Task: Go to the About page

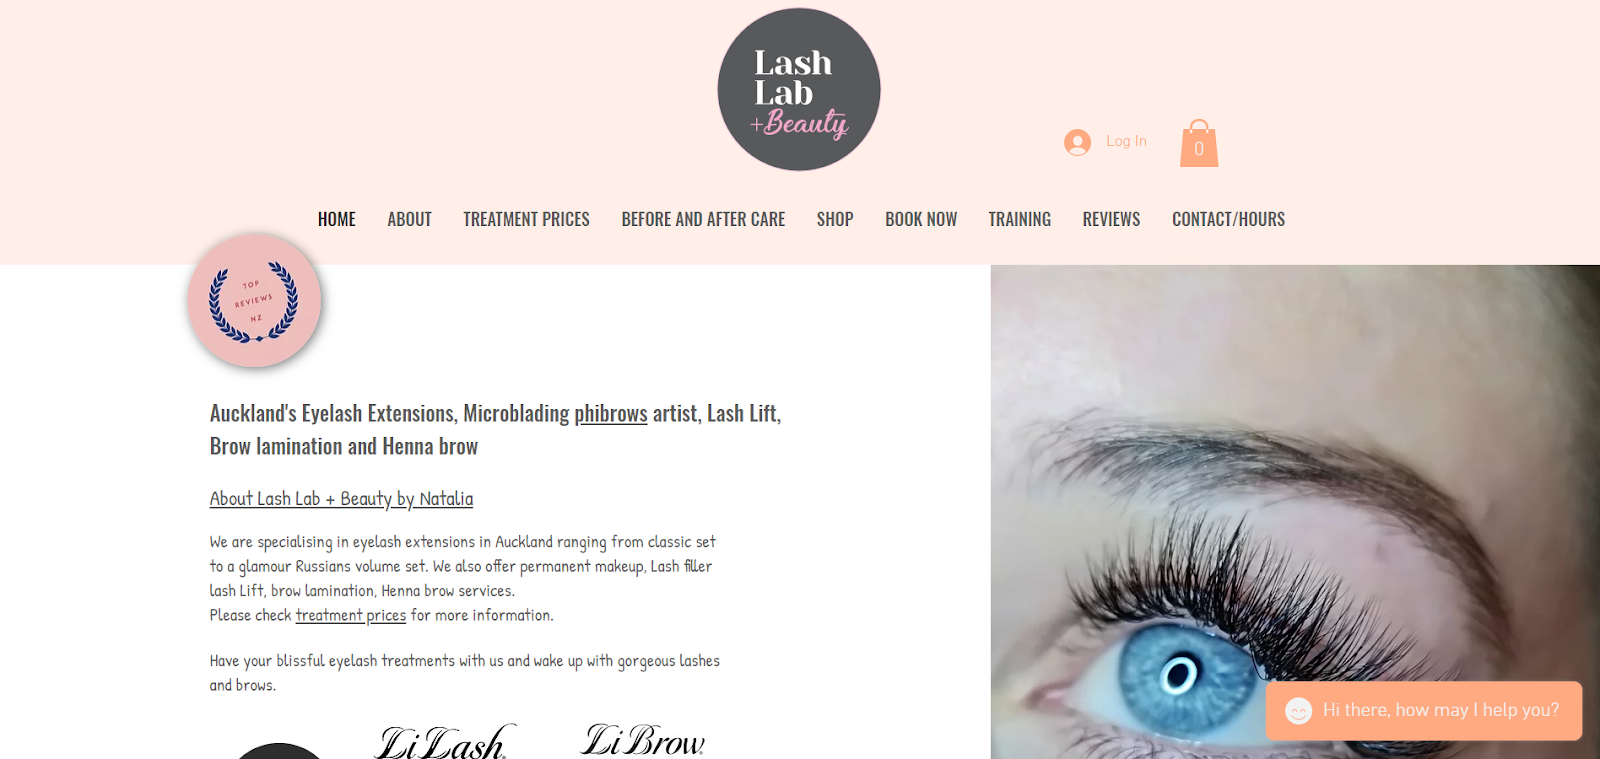Action: pos(410,219)
